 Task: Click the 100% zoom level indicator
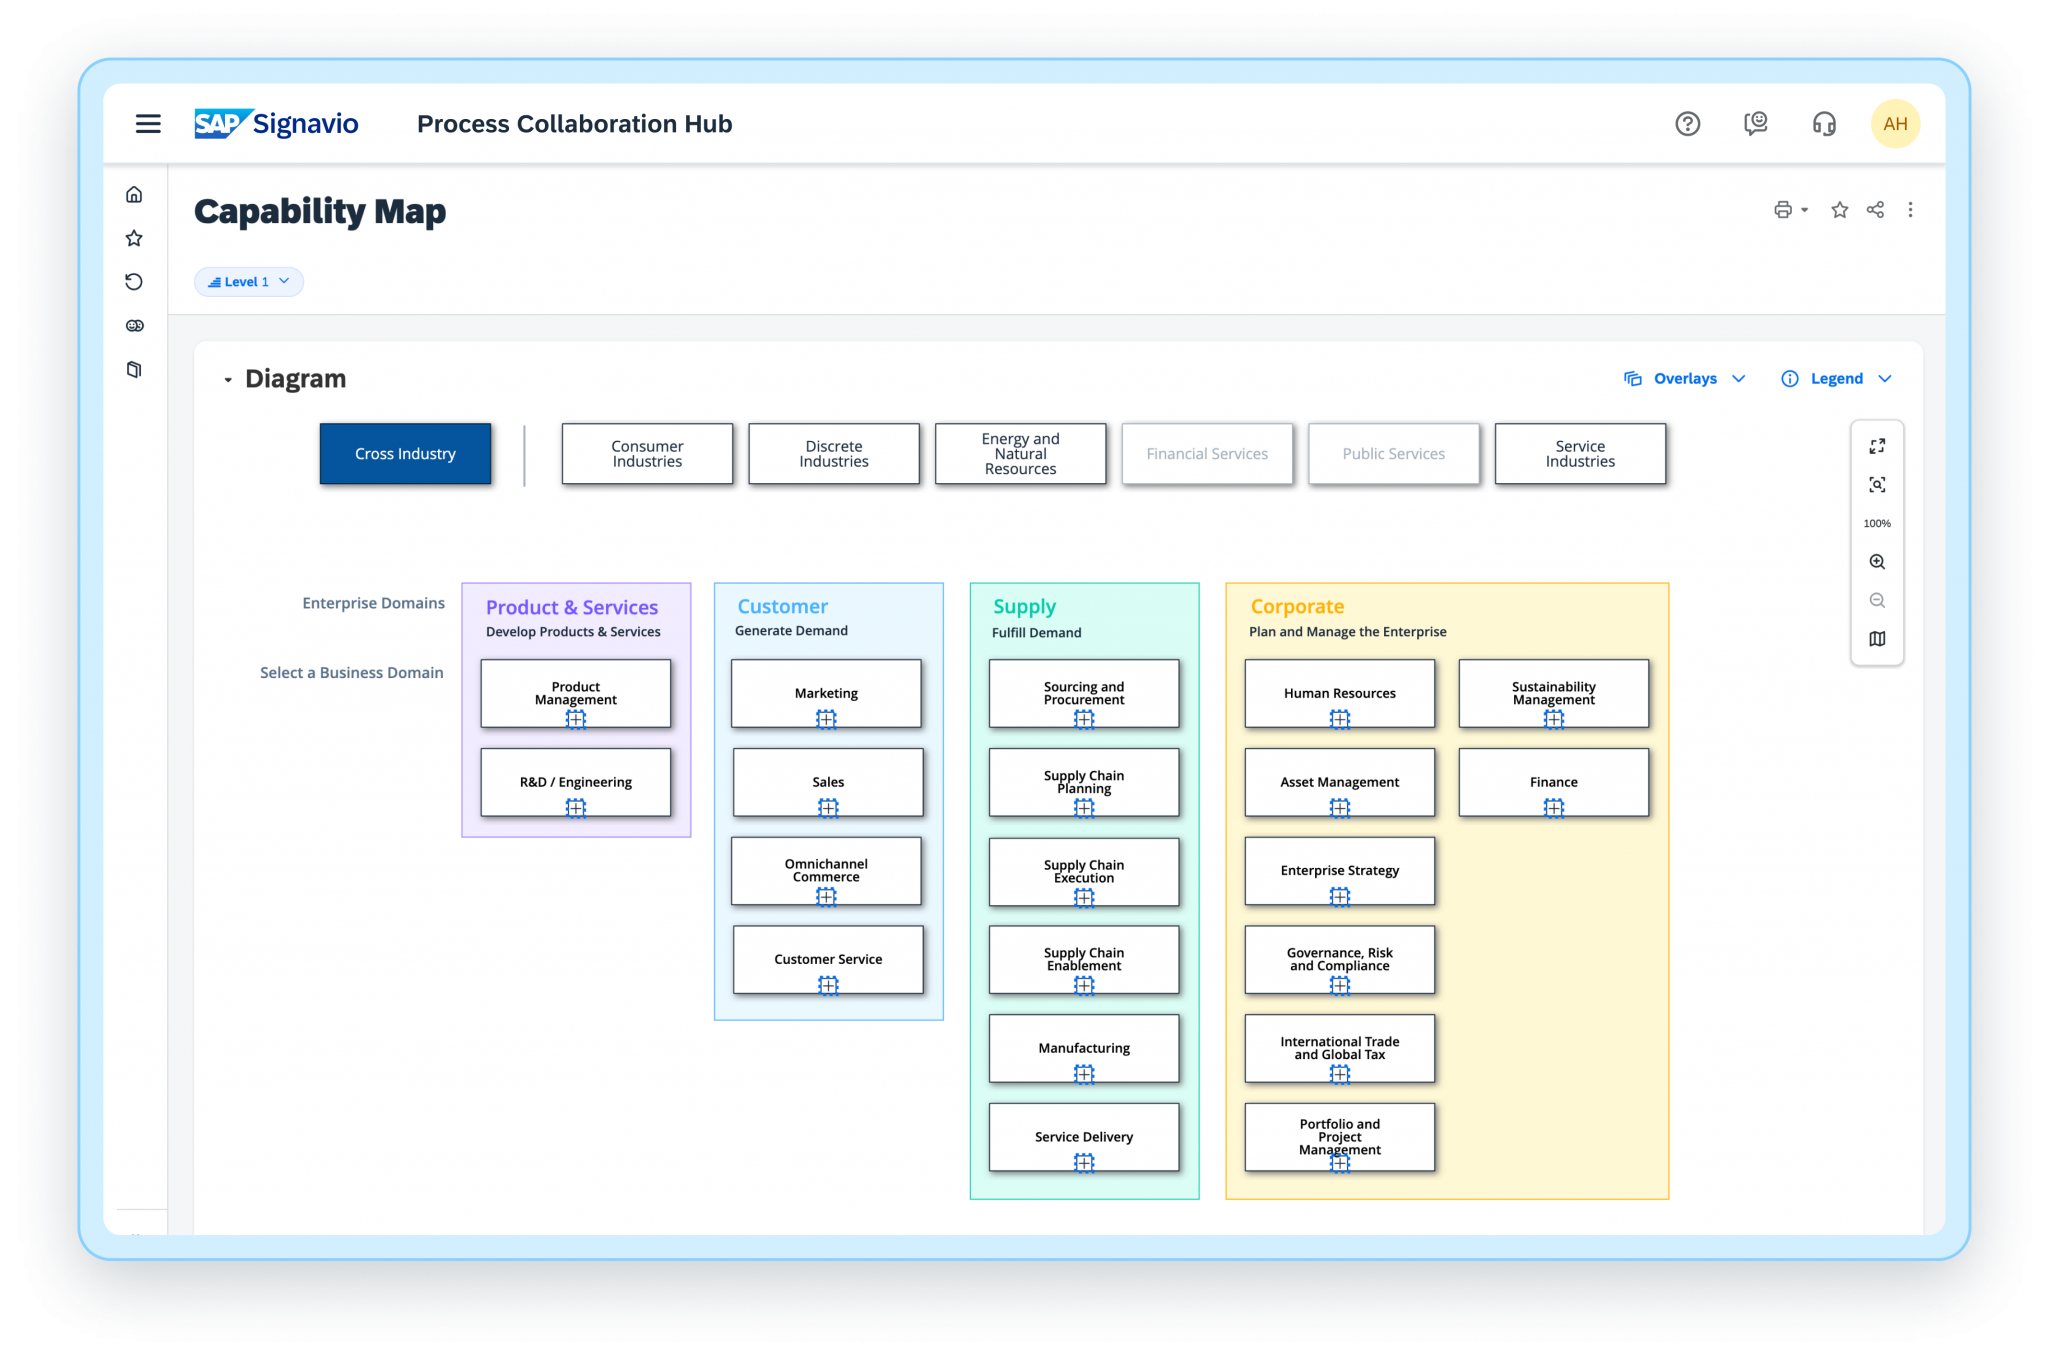[1877, 522]
